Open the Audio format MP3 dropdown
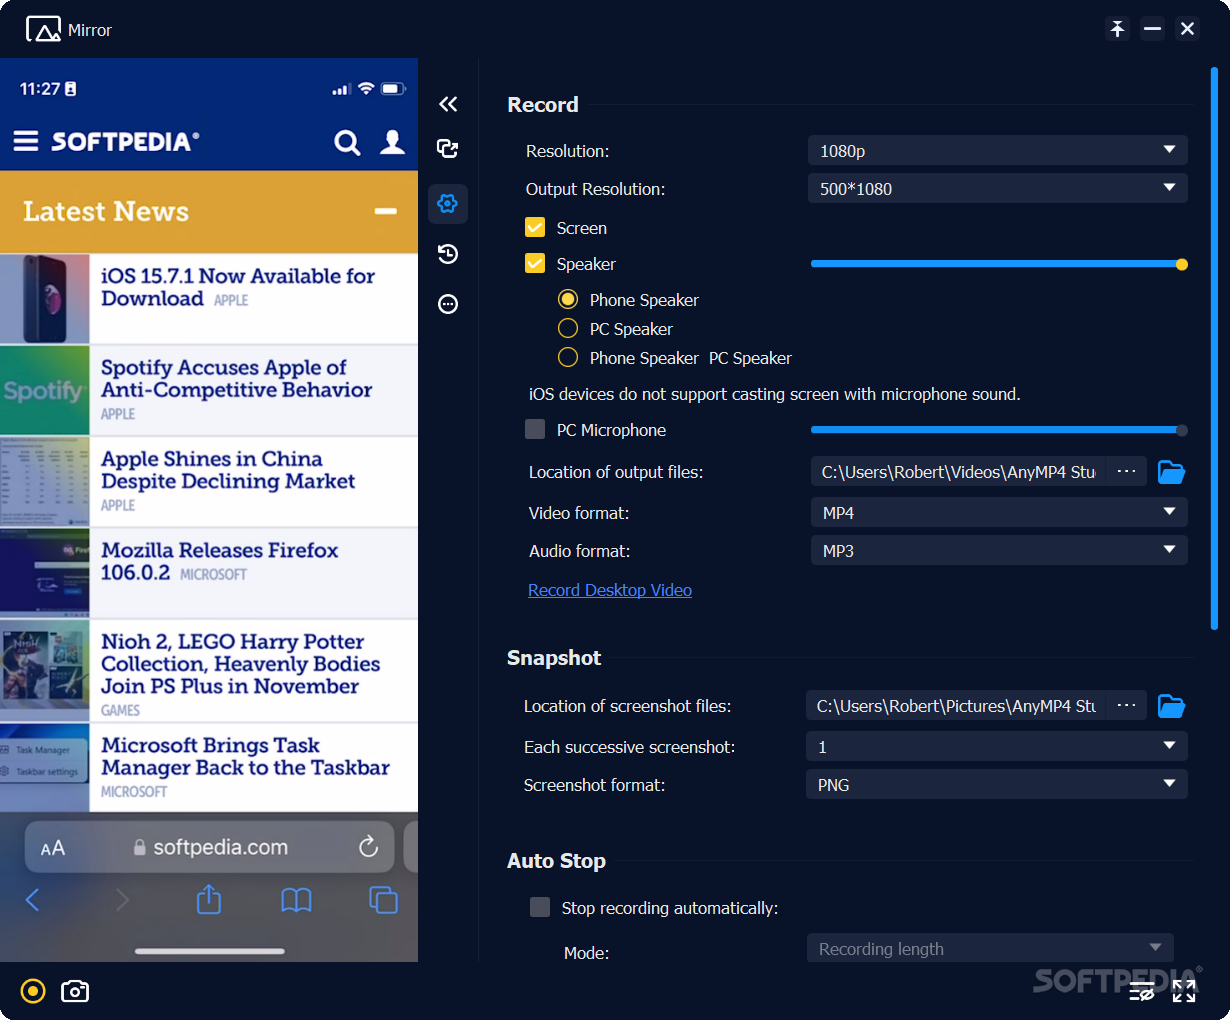Screen dimensions: 1230x1020 999,550
